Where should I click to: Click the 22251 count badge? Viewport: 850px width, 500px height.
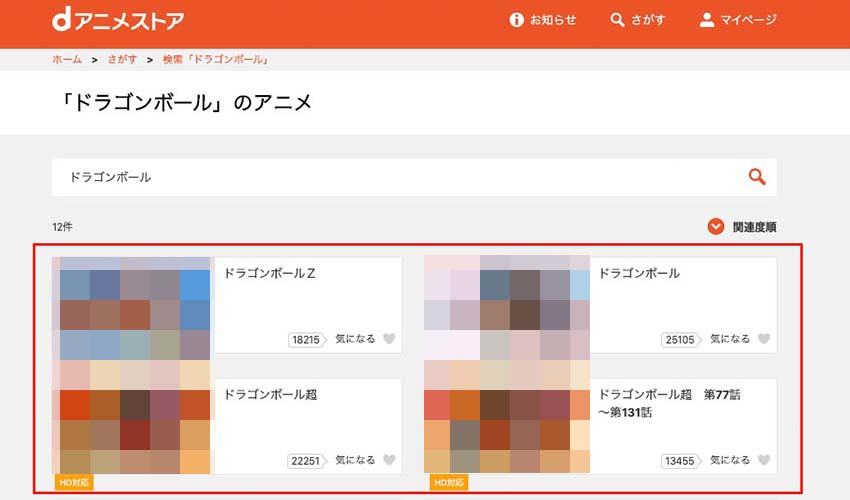[307, 461]
